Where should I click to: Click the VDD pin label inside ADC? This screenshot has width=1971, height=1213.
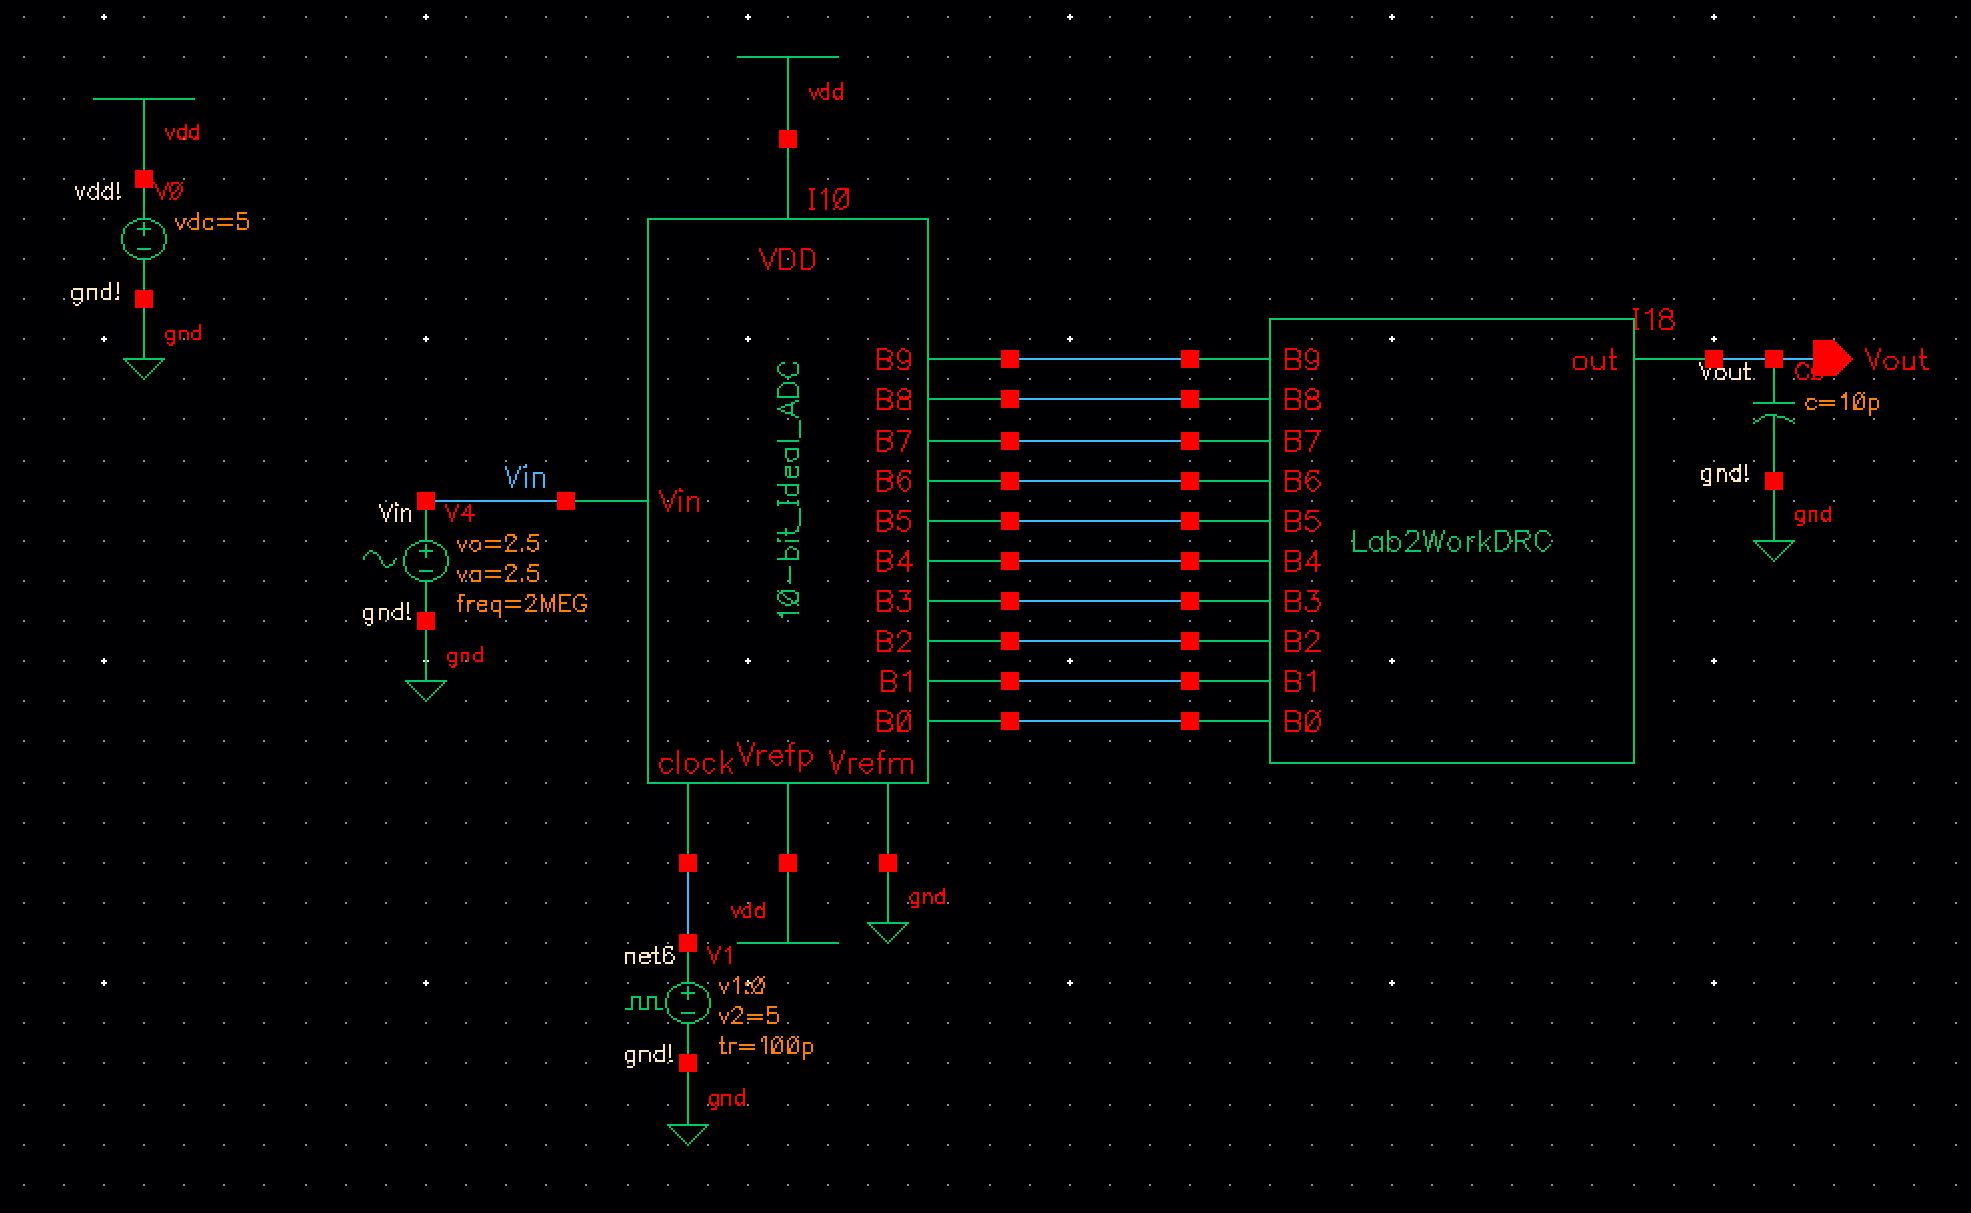[x=788, y=260]
